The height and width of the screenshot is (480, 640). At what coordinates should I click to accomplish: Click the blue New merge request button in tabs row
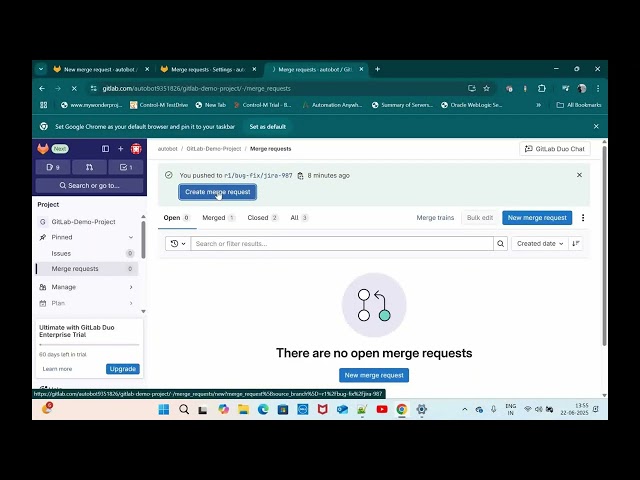point(537,218)
